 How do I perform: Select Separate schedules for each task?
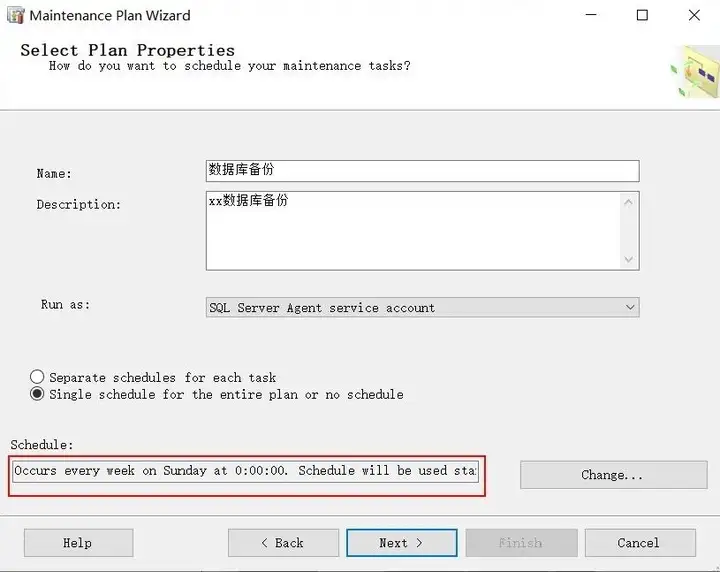click(x=38, y=377)
